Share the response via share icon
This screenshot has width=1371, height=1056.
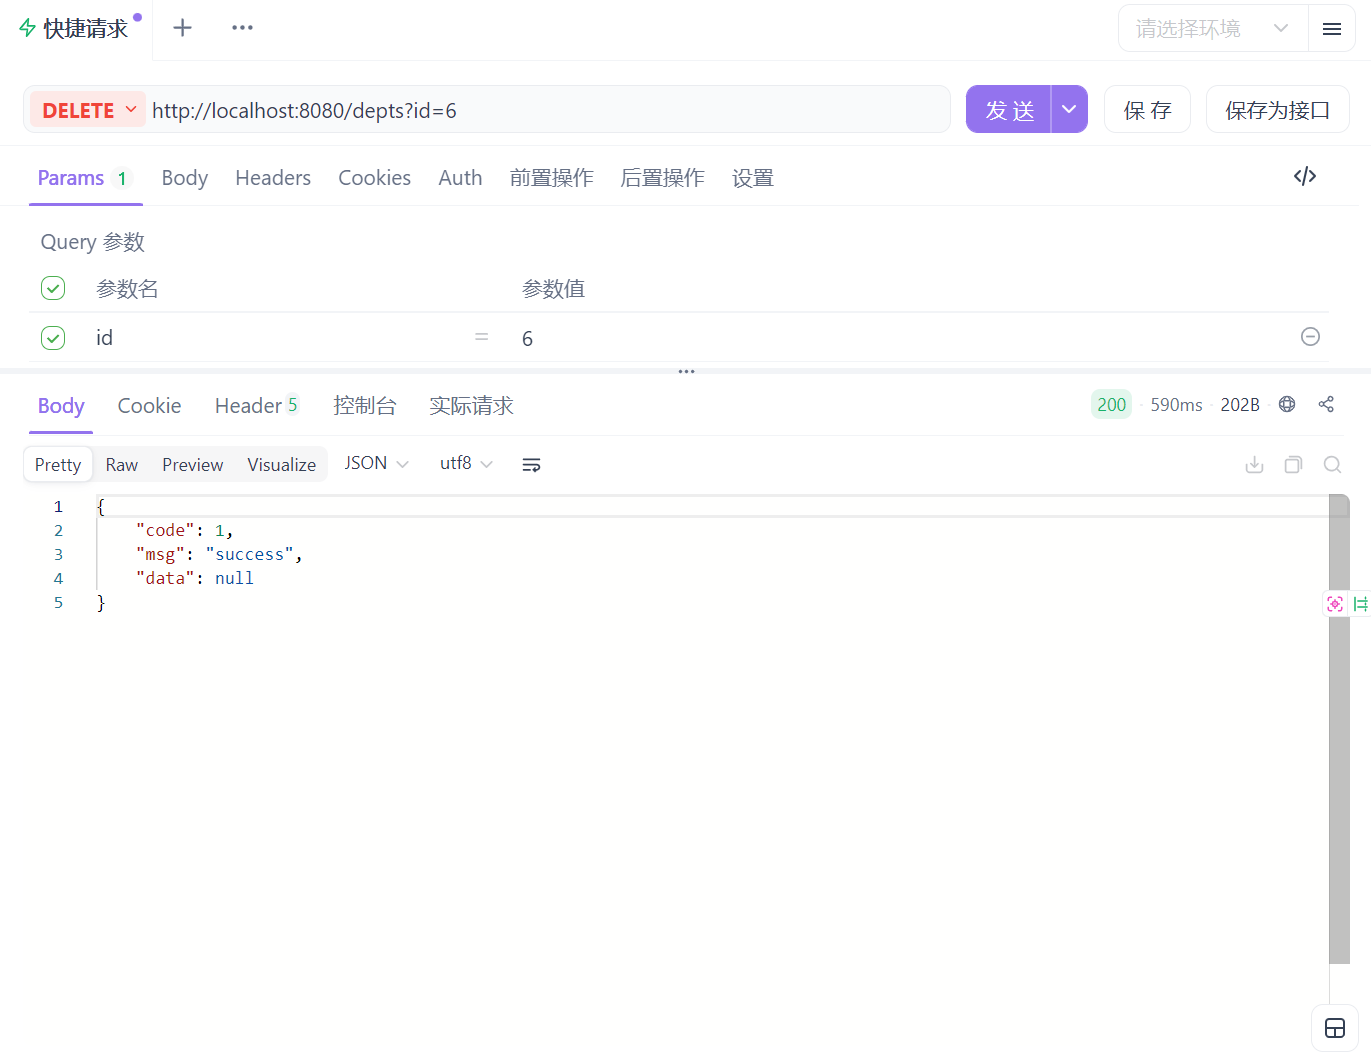[x=1326, y=404]
